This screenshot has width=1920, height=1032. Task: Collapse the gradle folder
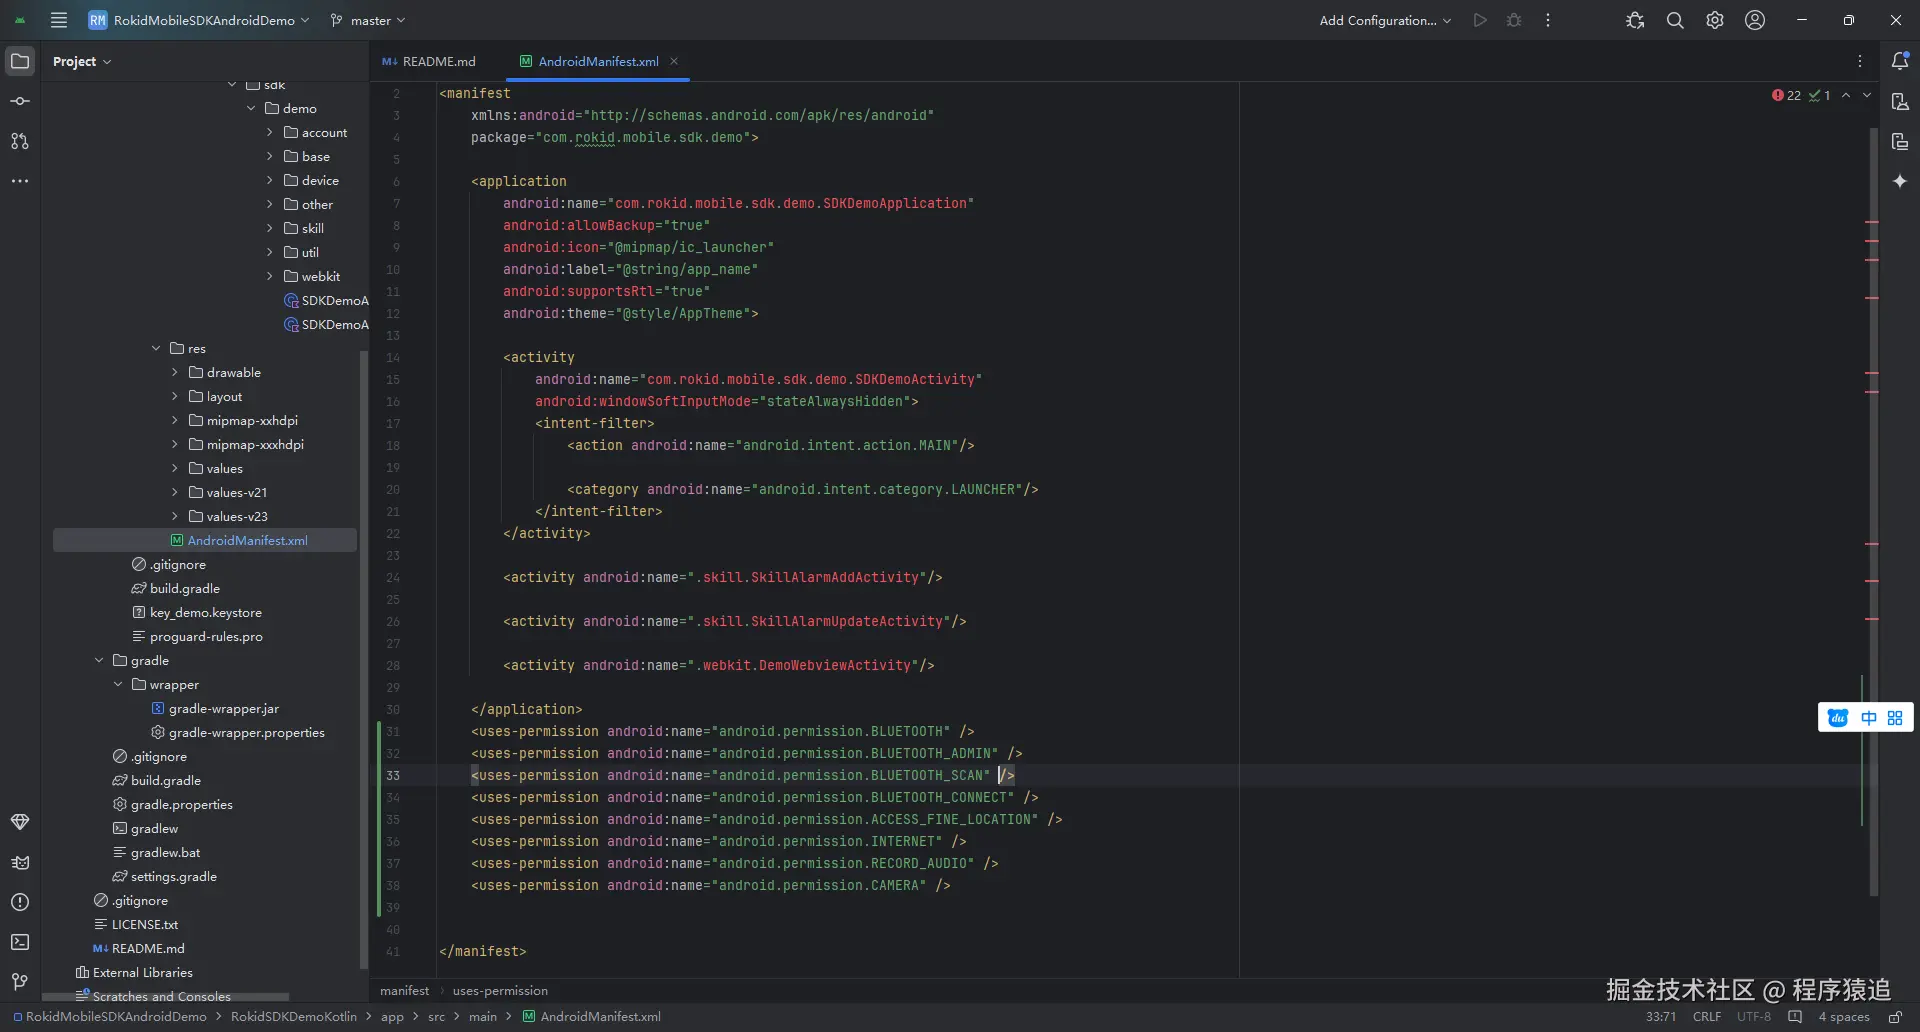pyautogui.click(x=99, y=661)
